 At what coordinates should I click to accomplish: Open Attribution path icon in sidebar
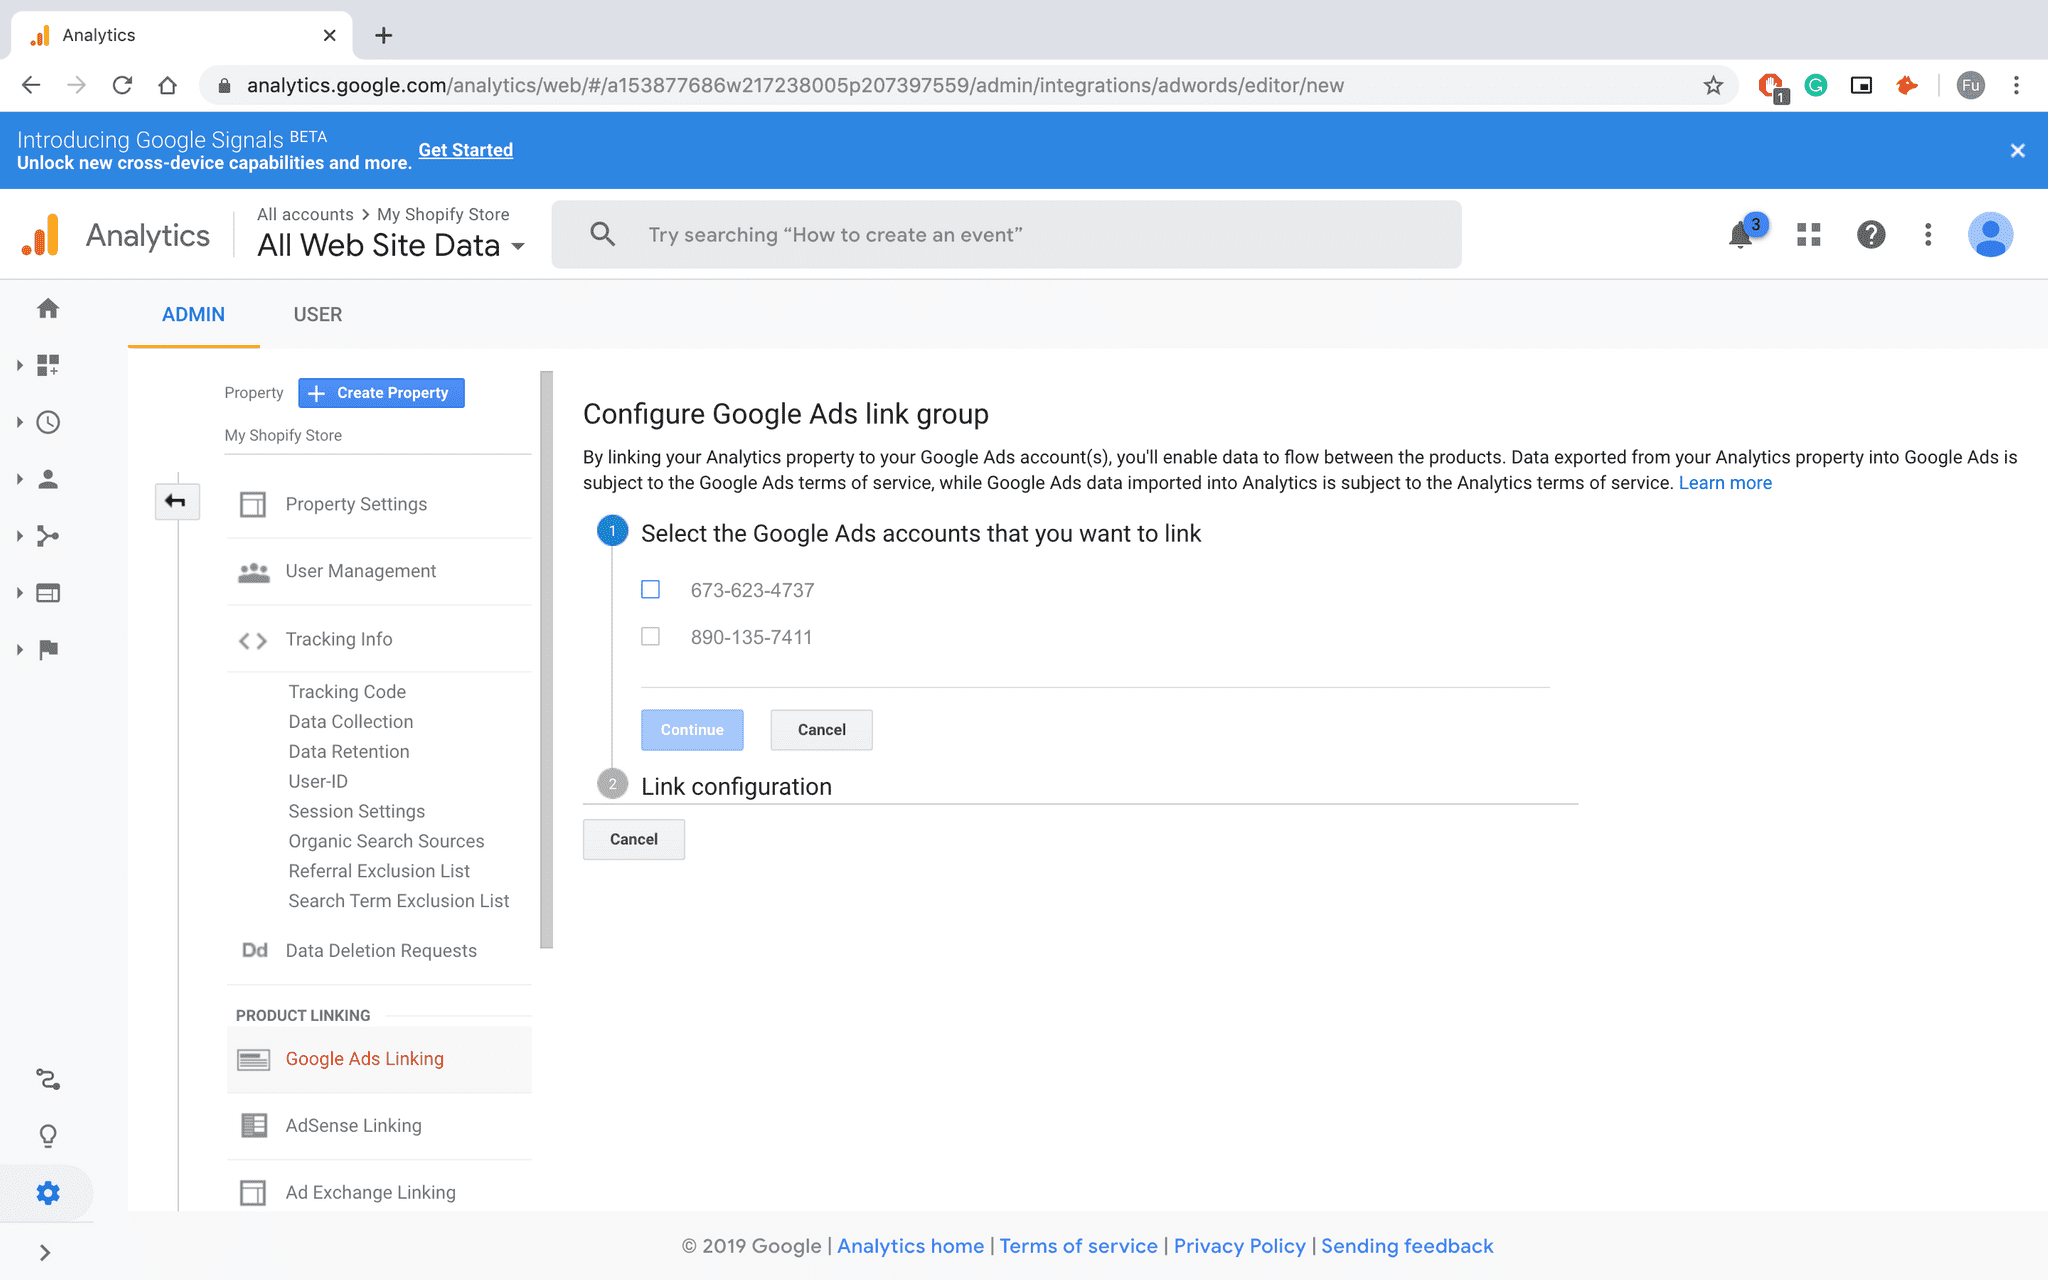(x=48, y=1079)
